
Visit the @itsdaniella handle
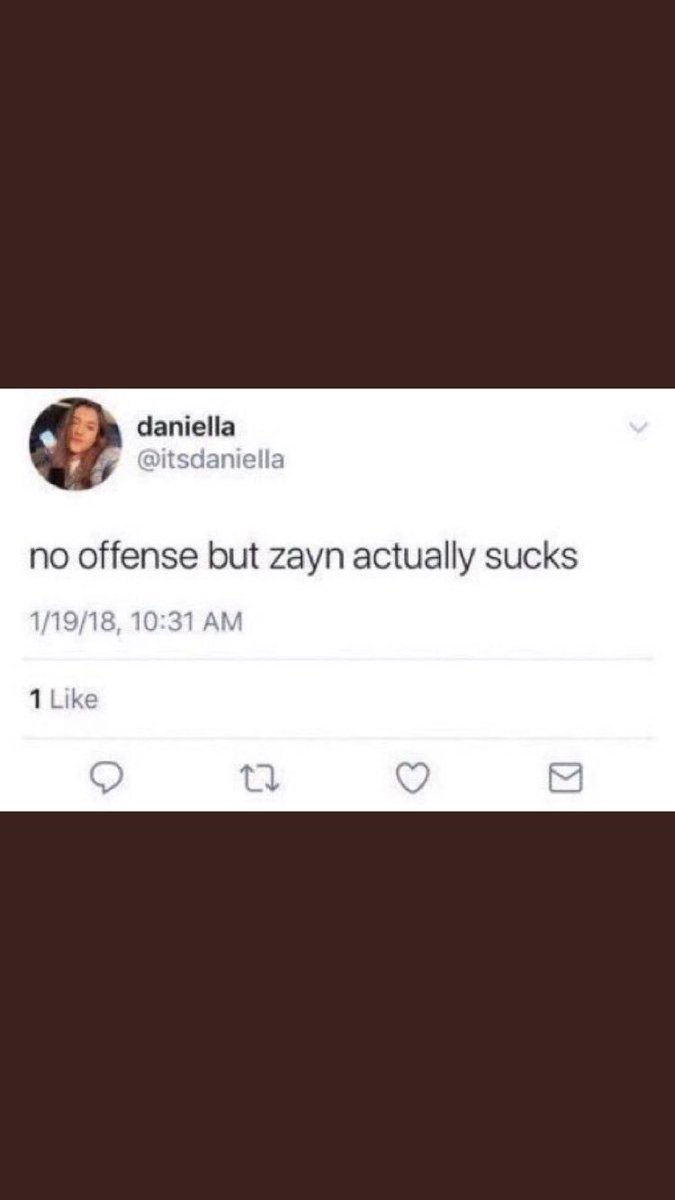pos(210,460)
